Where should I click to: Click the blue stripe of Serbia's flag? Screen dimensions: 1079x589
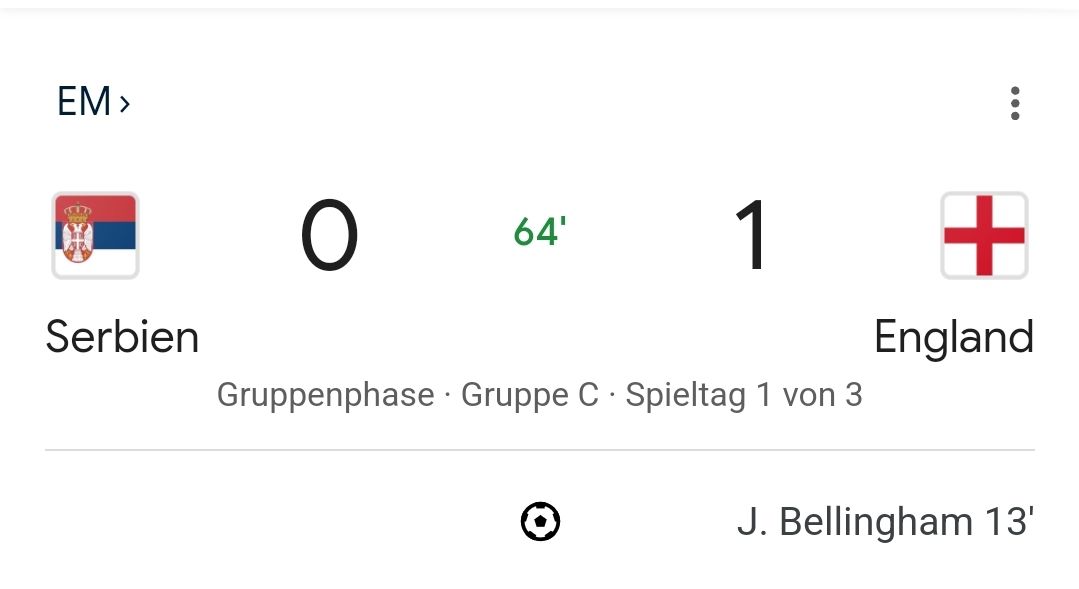112,236
